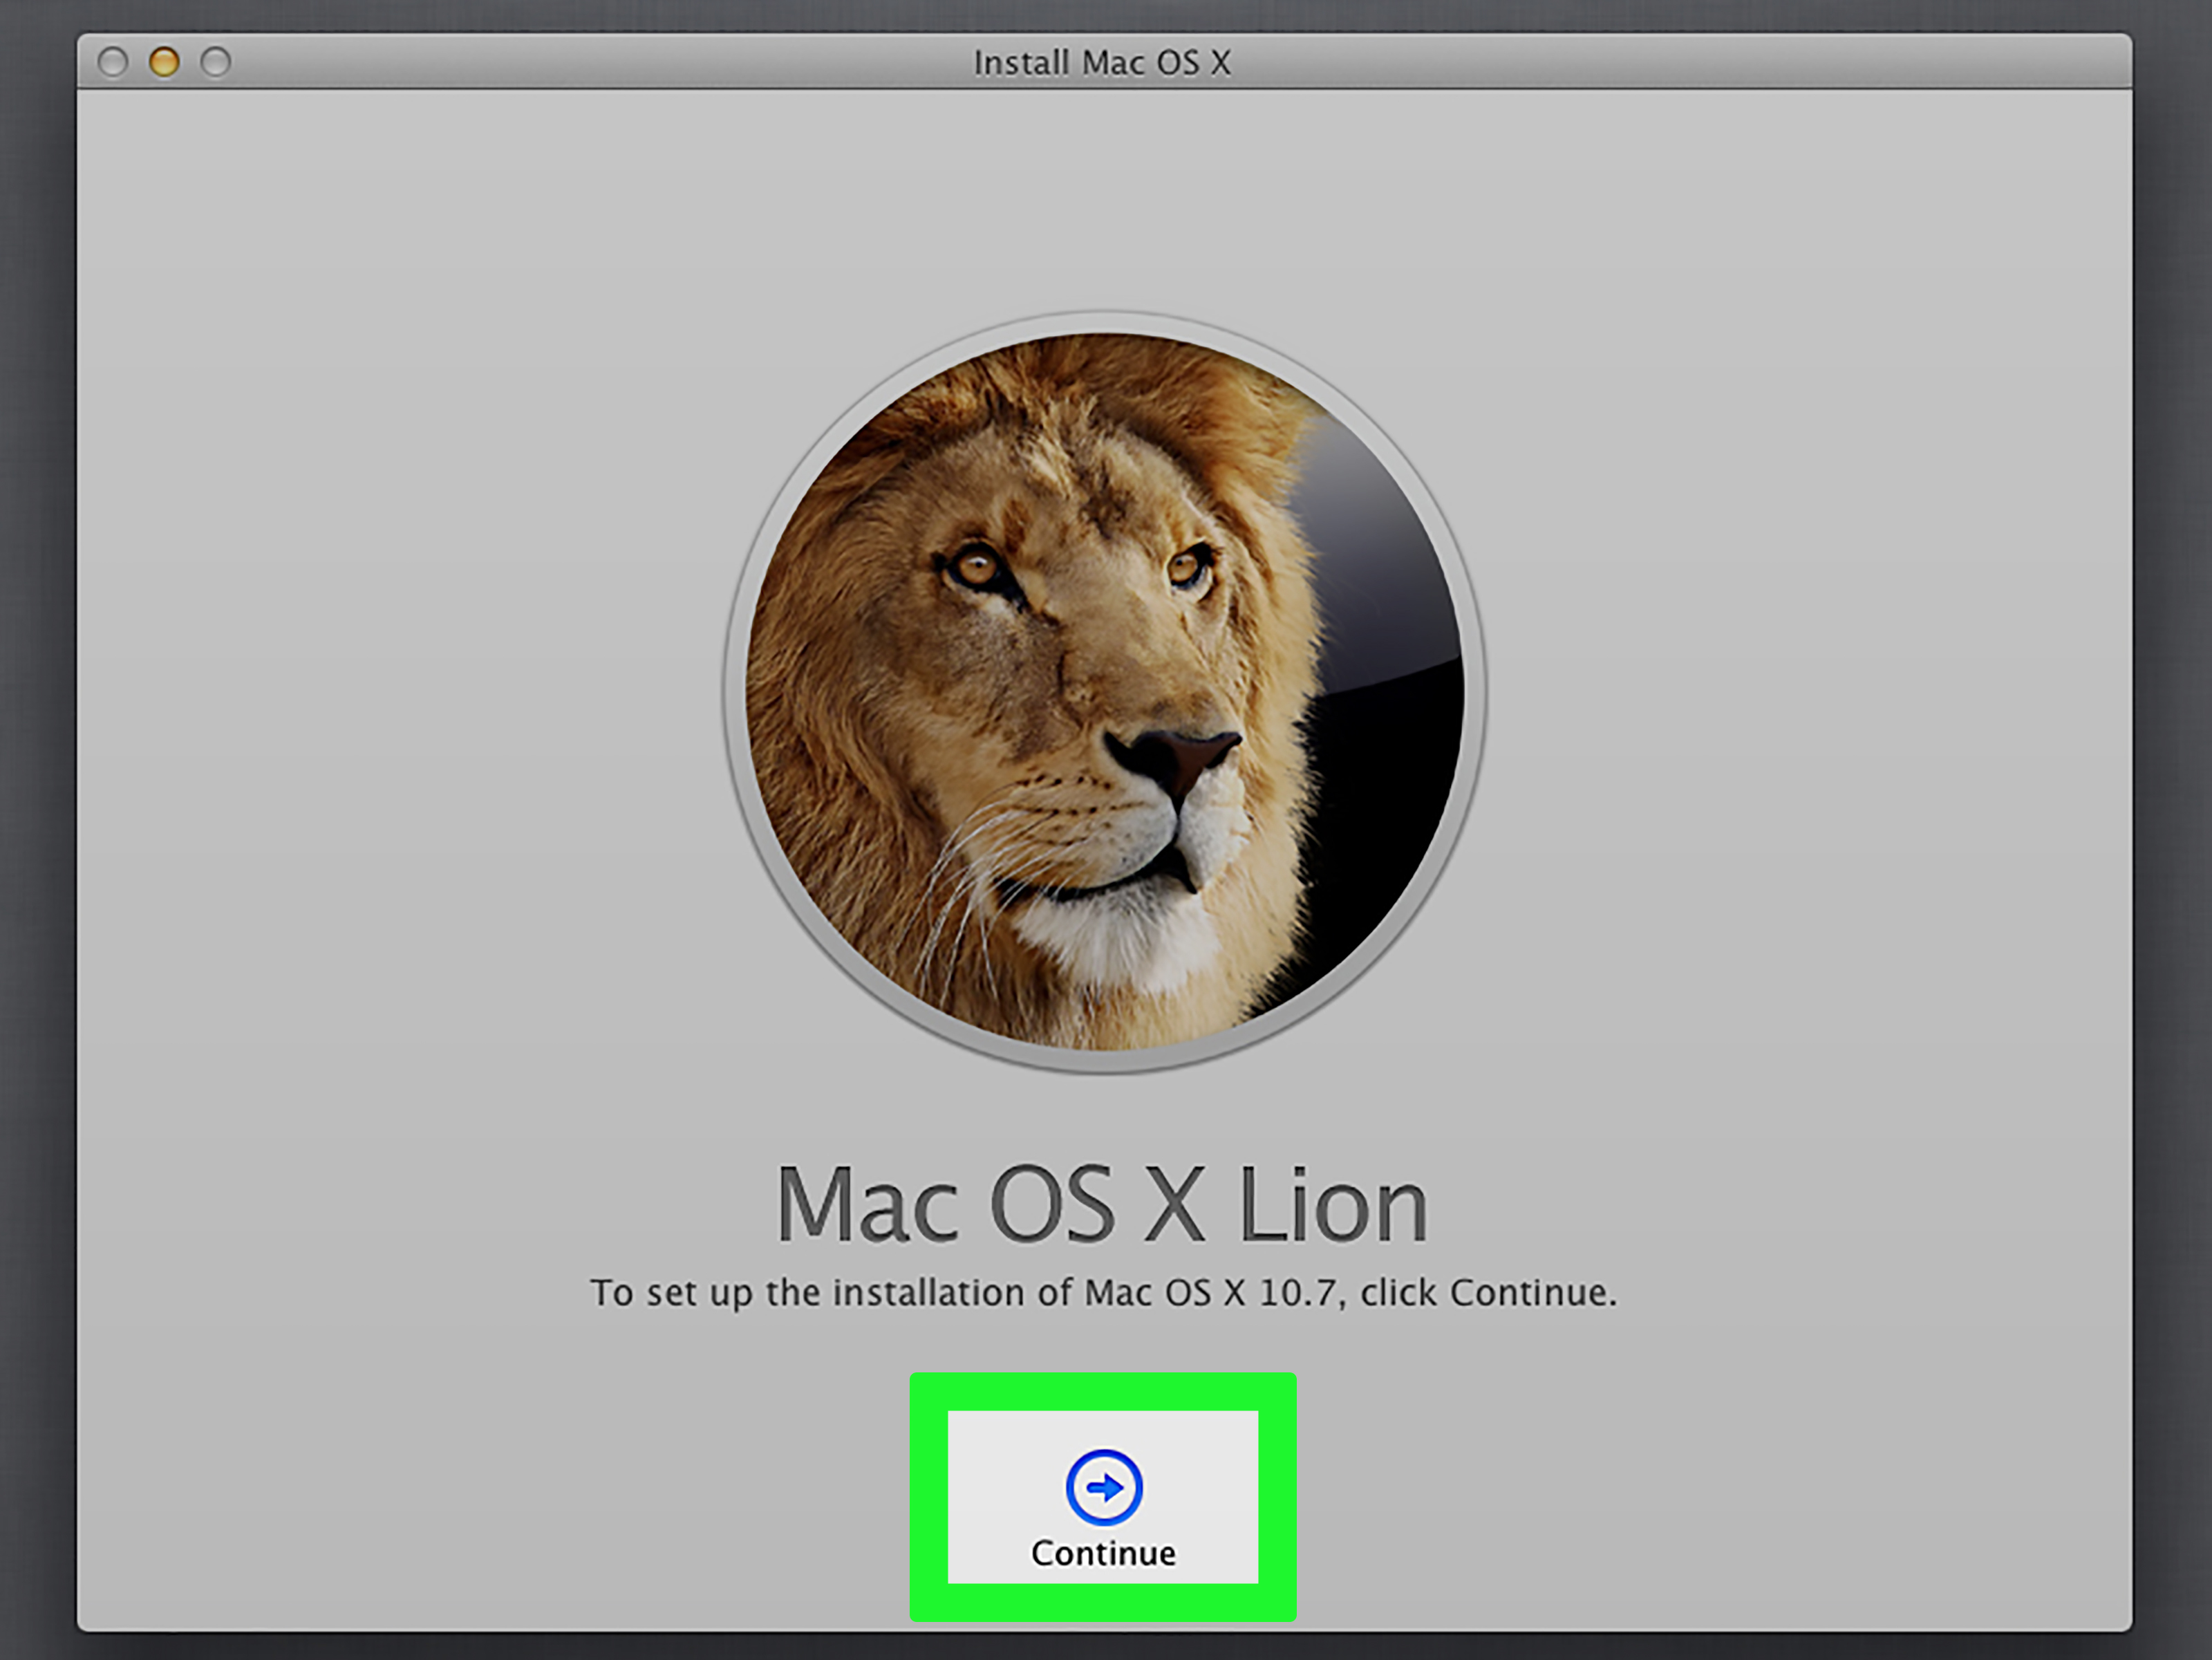Click the installation instruction text mentioning 10.7
Image resolution: width=2212 pixels, height=1660 pixels.
click(1103, 1293)
